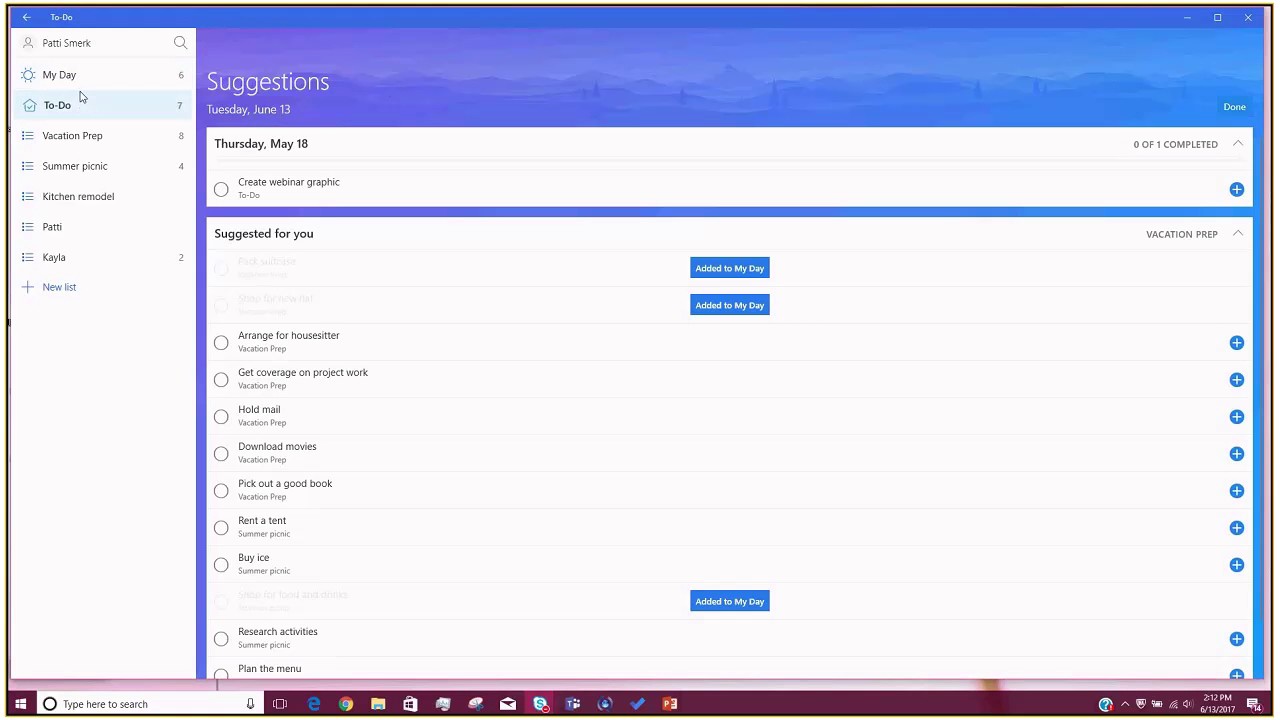Click the Patti Smerk account icon
Image resolution: width=1280 pixels, height=720 pixels.
[x=28, y=43]
